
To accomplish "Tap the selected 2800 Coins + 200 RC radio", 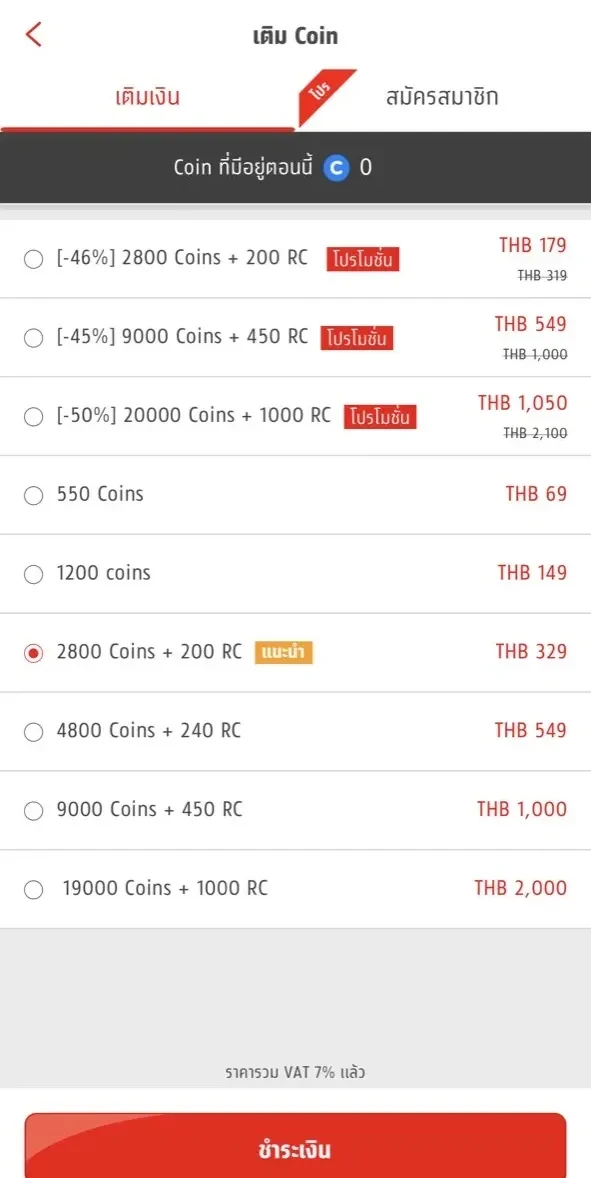I will coord(33,654).
